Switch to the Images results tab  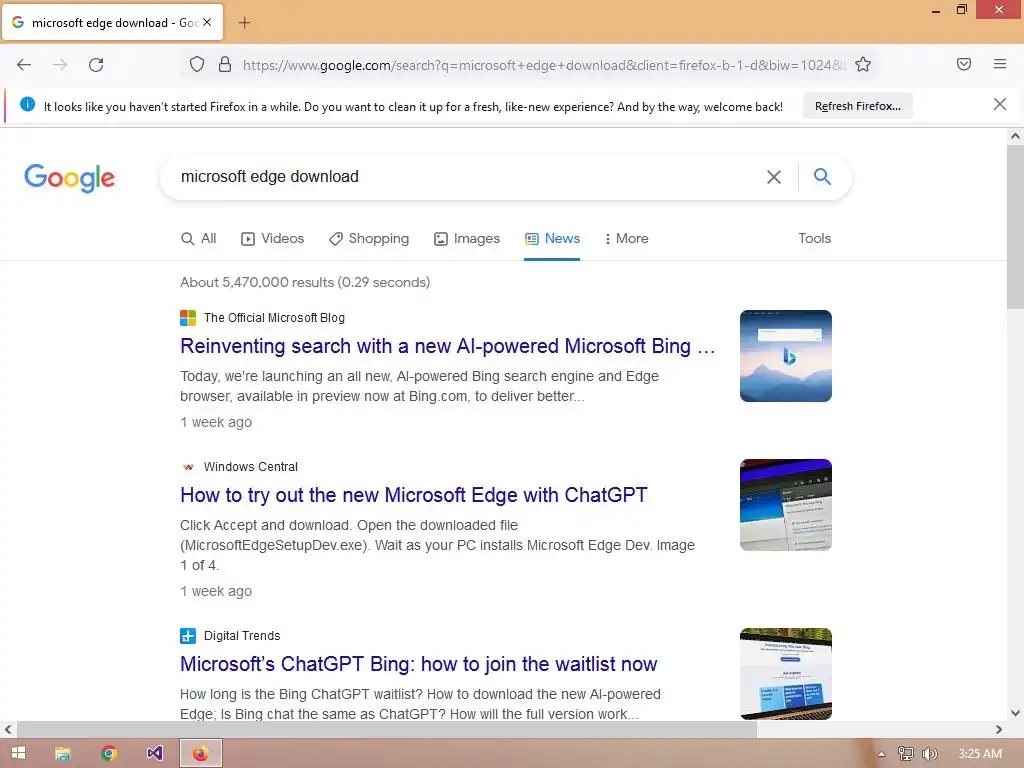(x=467, y=239)
